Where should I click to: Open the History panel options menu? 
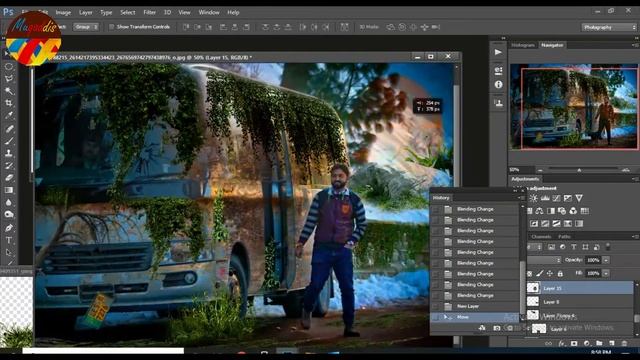click(521, 198)
